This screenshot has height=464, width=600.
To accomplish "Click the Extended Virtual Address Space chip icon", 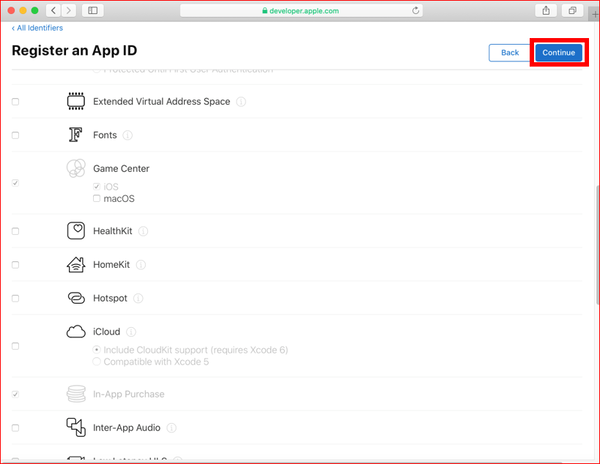I will click(76, 101).
